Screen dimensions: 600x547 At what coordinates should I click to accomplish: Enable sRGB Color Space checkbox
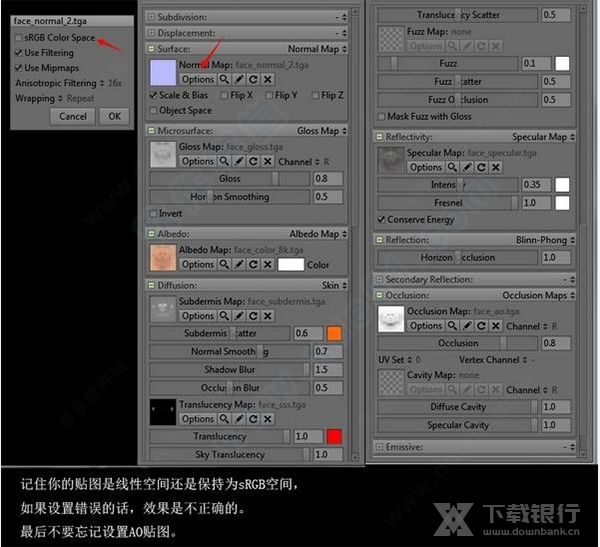19,38
